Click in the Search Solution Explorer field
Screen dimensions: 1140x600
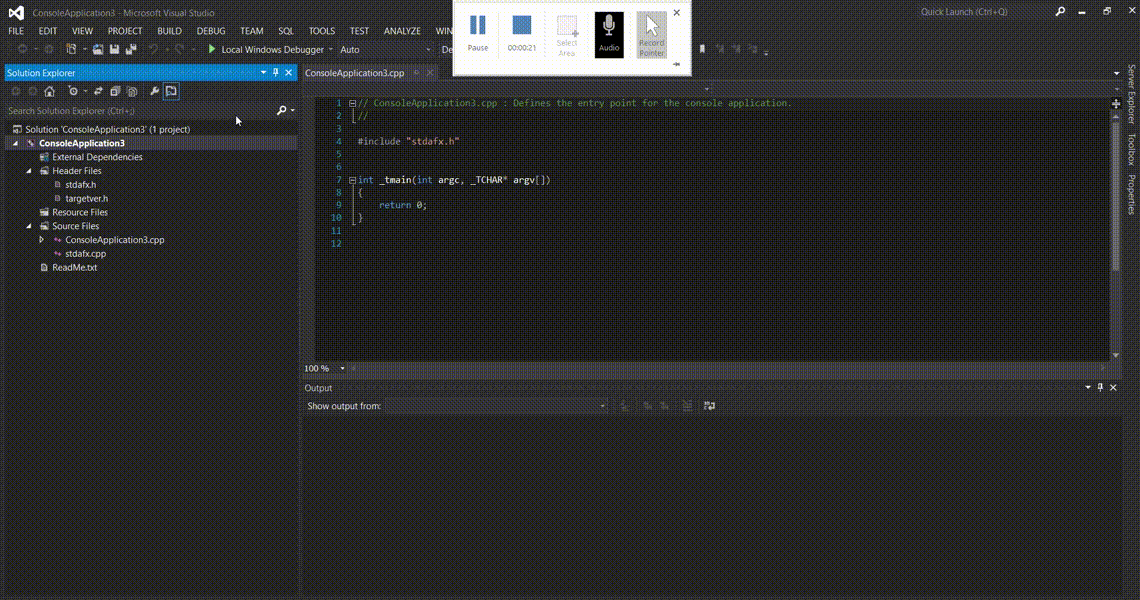click(x=140, y=111)
